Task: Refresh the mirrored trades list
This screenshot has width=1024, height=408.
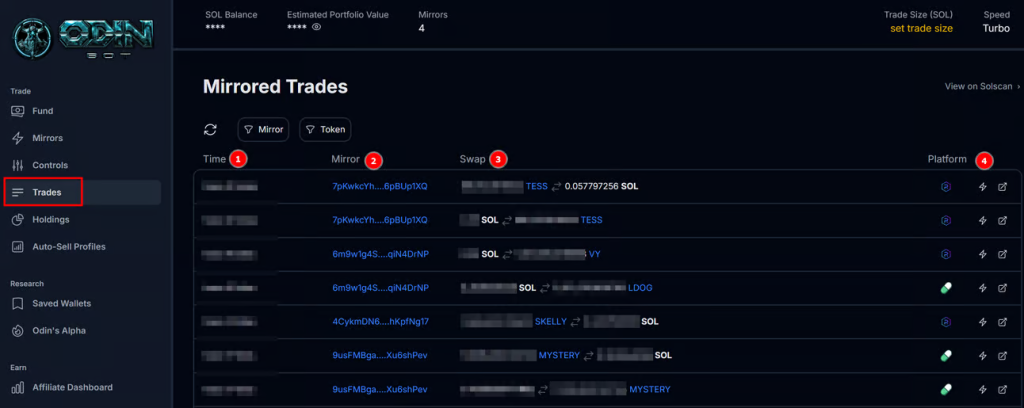Action: [210, 129]
